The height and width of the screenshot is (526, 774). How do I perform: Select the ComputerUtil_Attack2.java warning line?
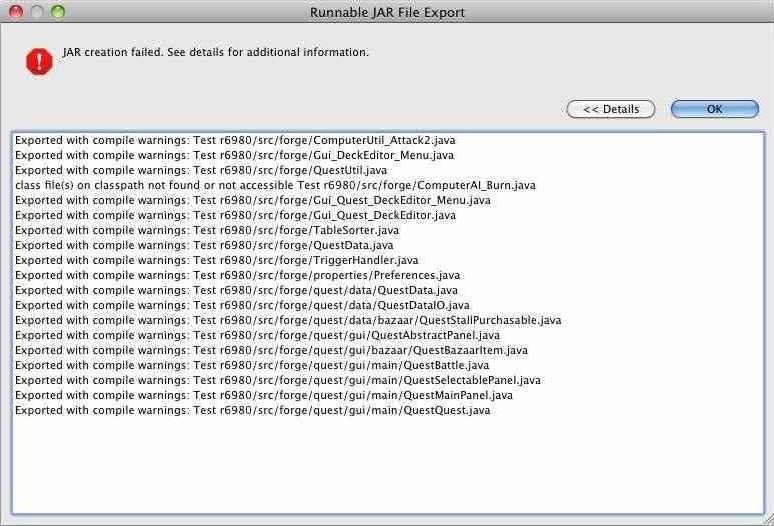click(x=235, y=140)
